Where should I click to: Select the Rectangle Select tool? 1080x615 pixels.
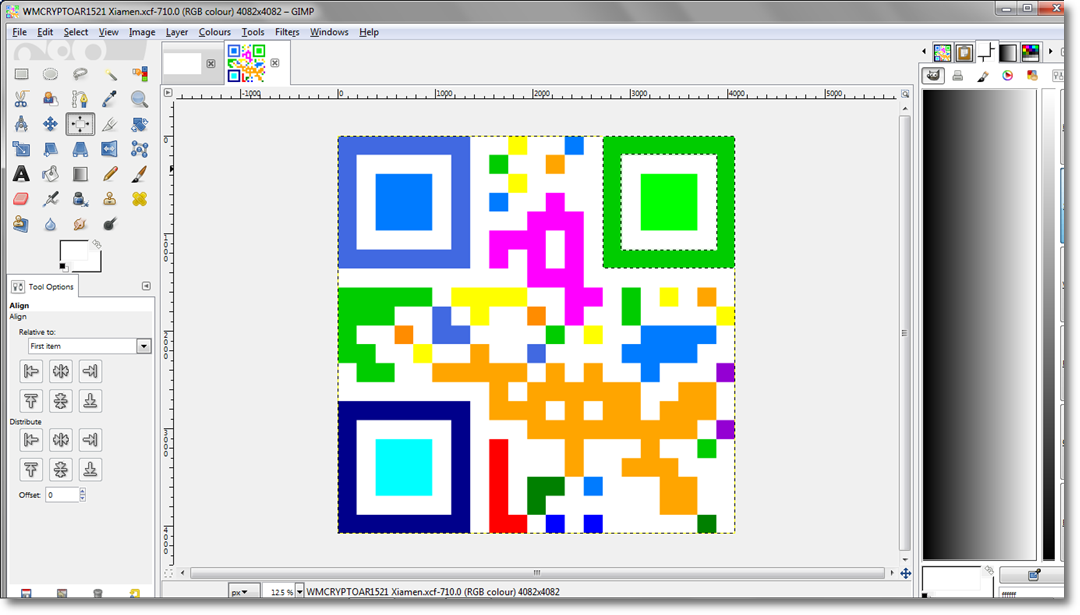tap(21, 74)
